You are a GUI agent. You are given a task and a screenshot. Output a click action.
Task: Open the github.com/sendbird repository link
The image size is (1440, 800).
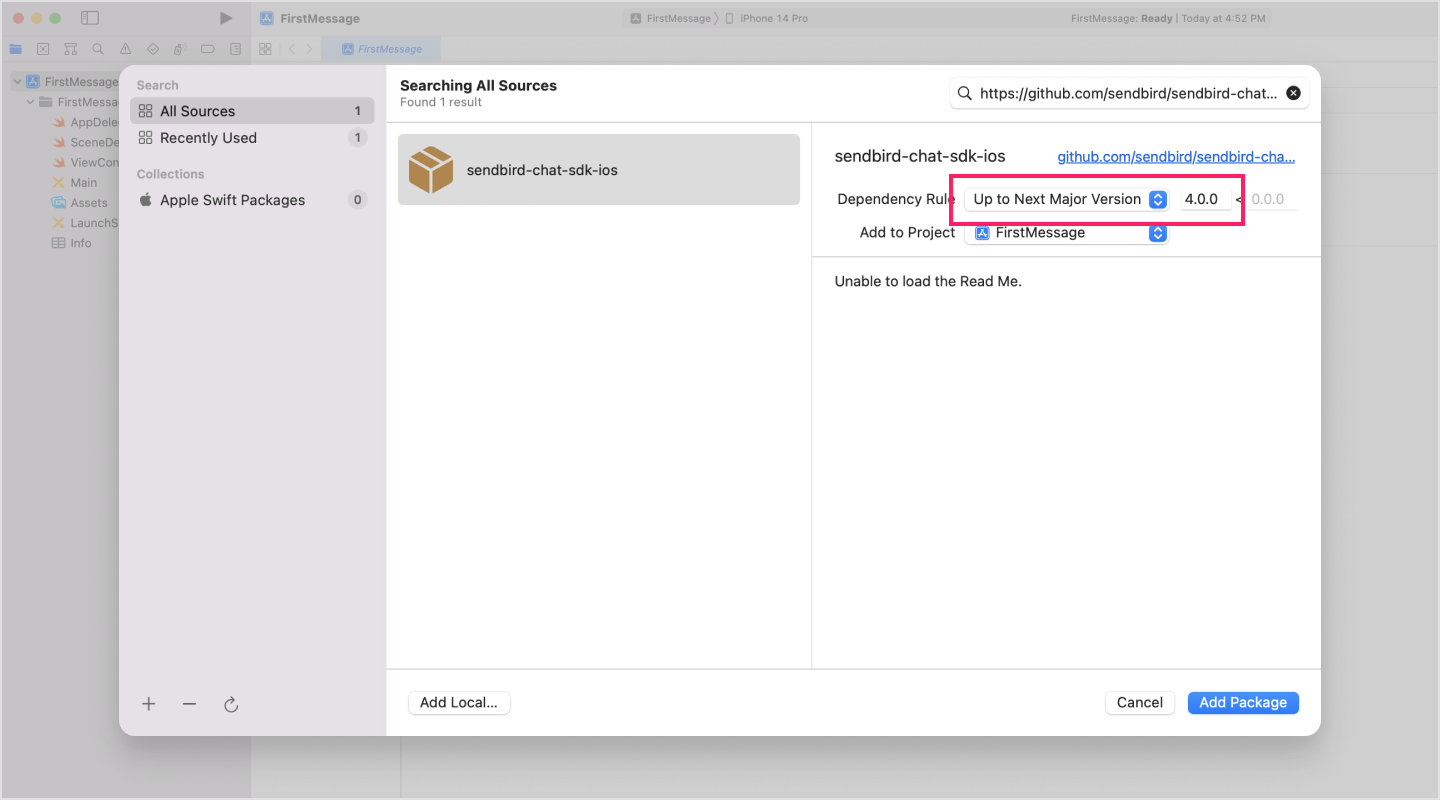[1176, 157]
